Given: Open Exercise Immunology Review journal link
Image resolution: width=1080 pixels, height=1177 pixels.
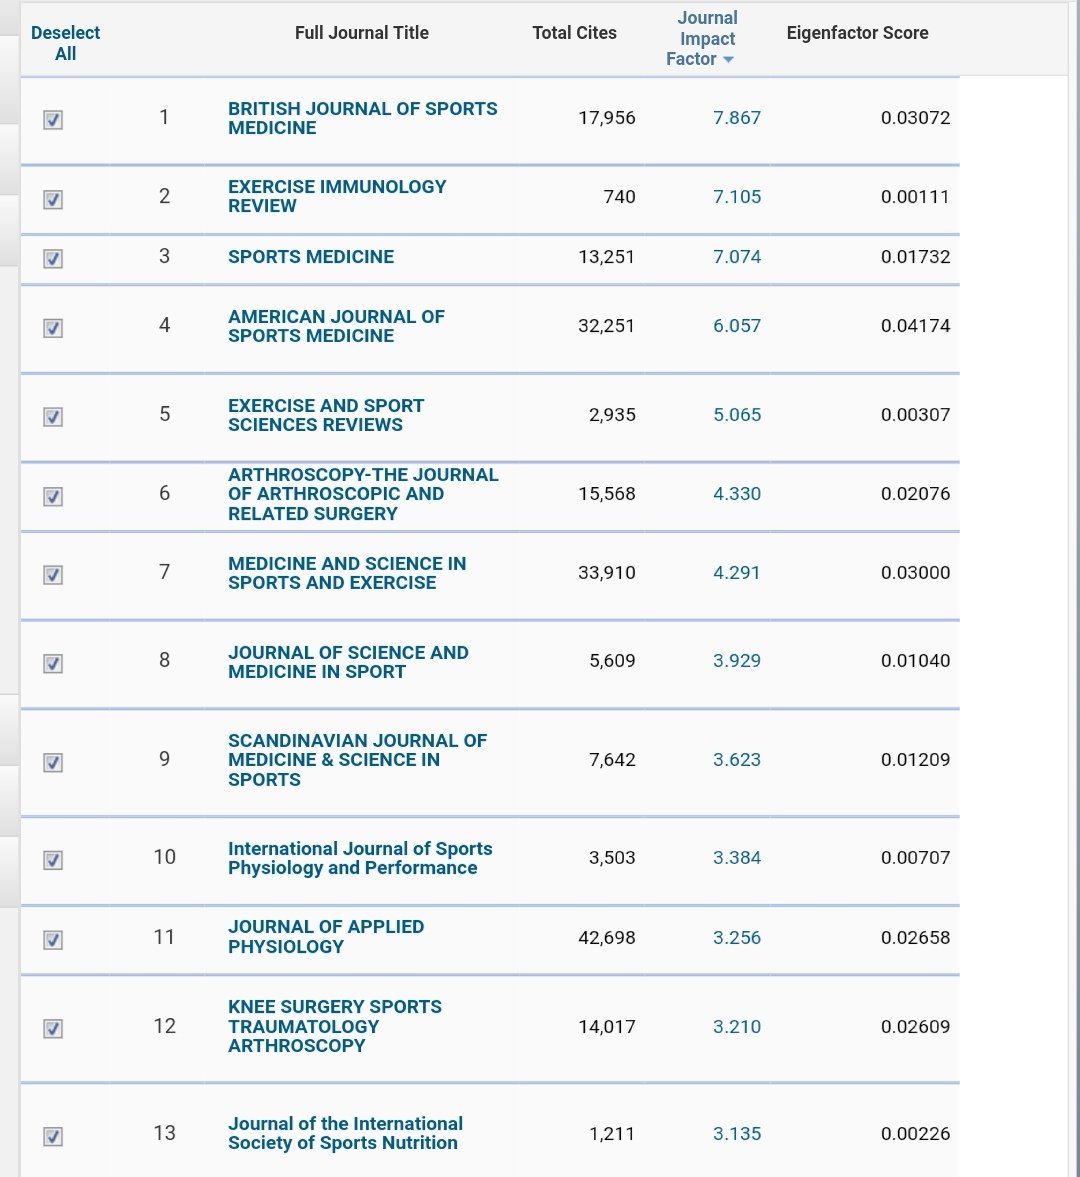Looking at the screenshot, I should click(337, 196).
